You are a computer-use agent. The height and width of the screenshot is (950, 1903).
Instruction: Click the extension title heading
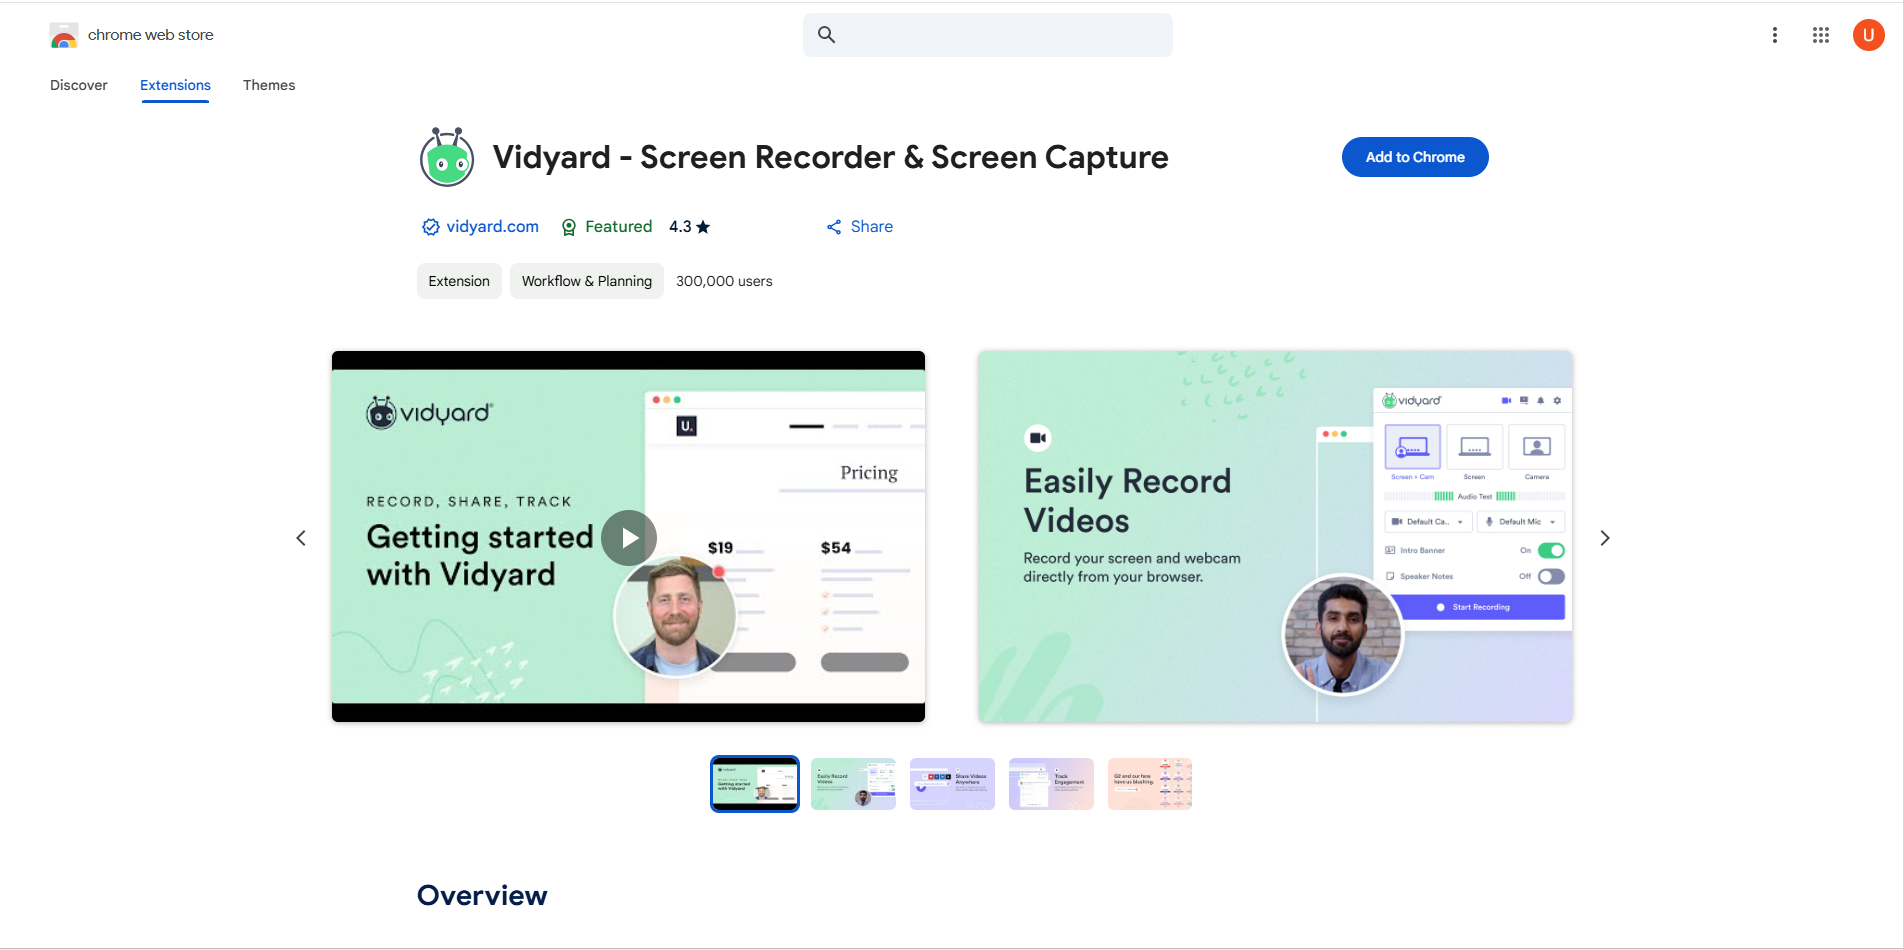coord(830,157)
